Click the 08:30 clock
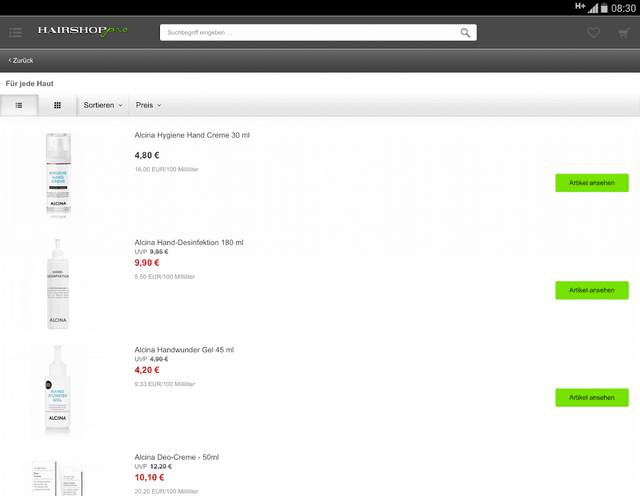The width and height of the screenshot is (640, 496). point(623,8)
